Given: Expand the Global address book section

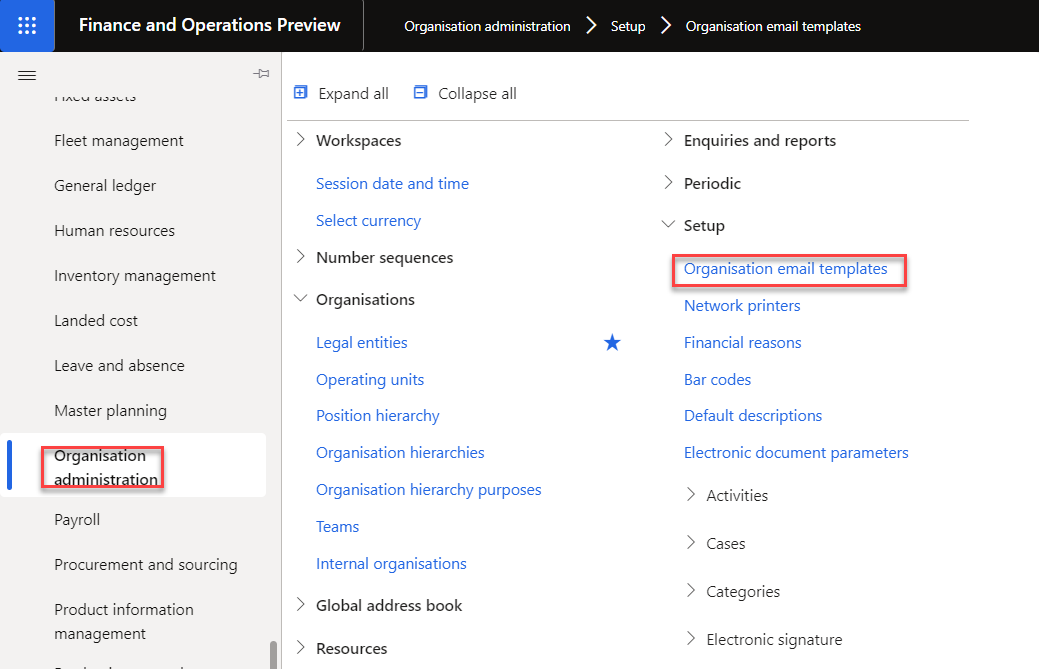Looking at the screenshot, I should (301, 604).
